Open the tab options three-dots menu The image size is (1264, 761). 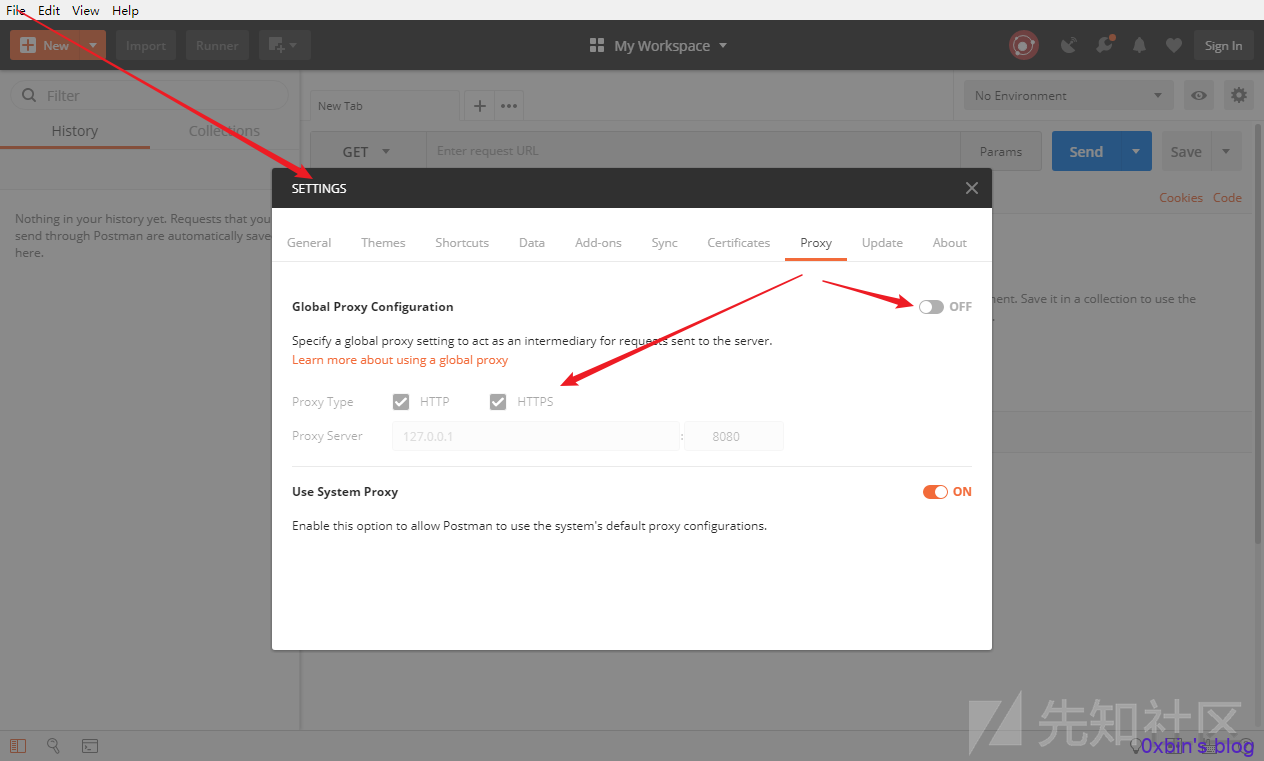tap(509, 106)
